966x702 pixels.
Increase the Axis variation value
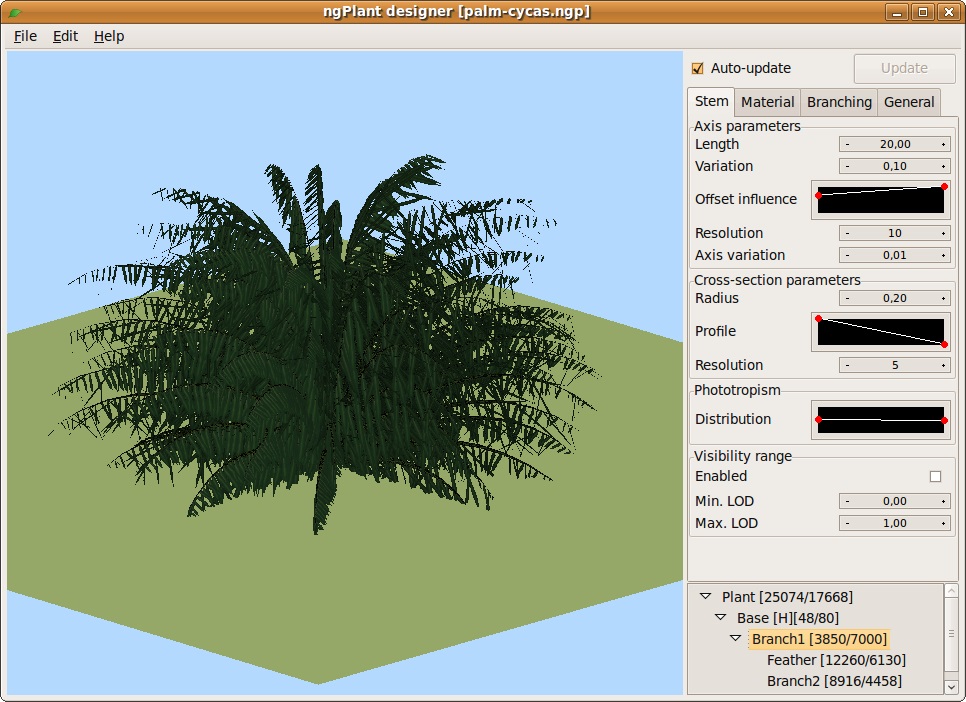[943, 255]
